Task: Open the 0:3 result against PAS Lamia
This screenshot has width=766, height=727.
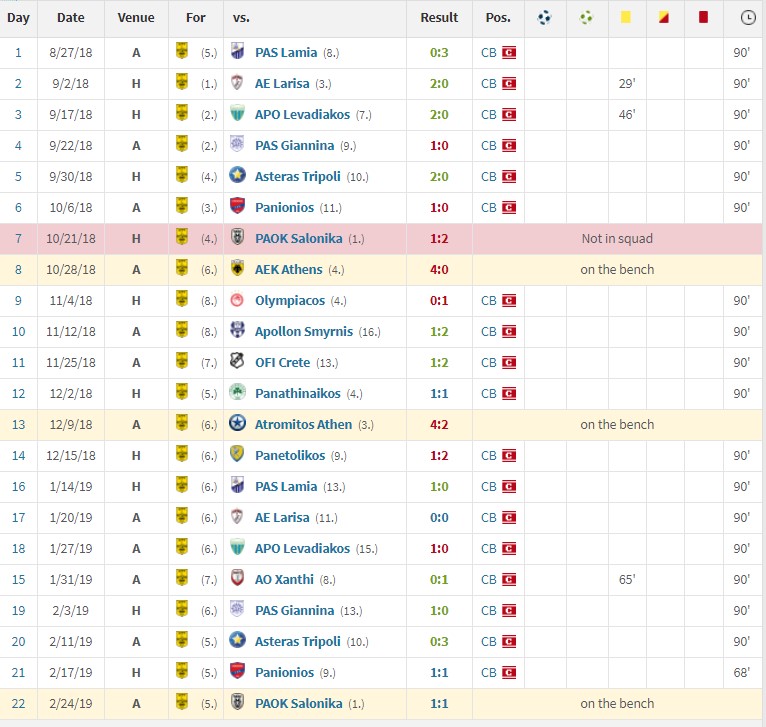Action: click(439, 52)
